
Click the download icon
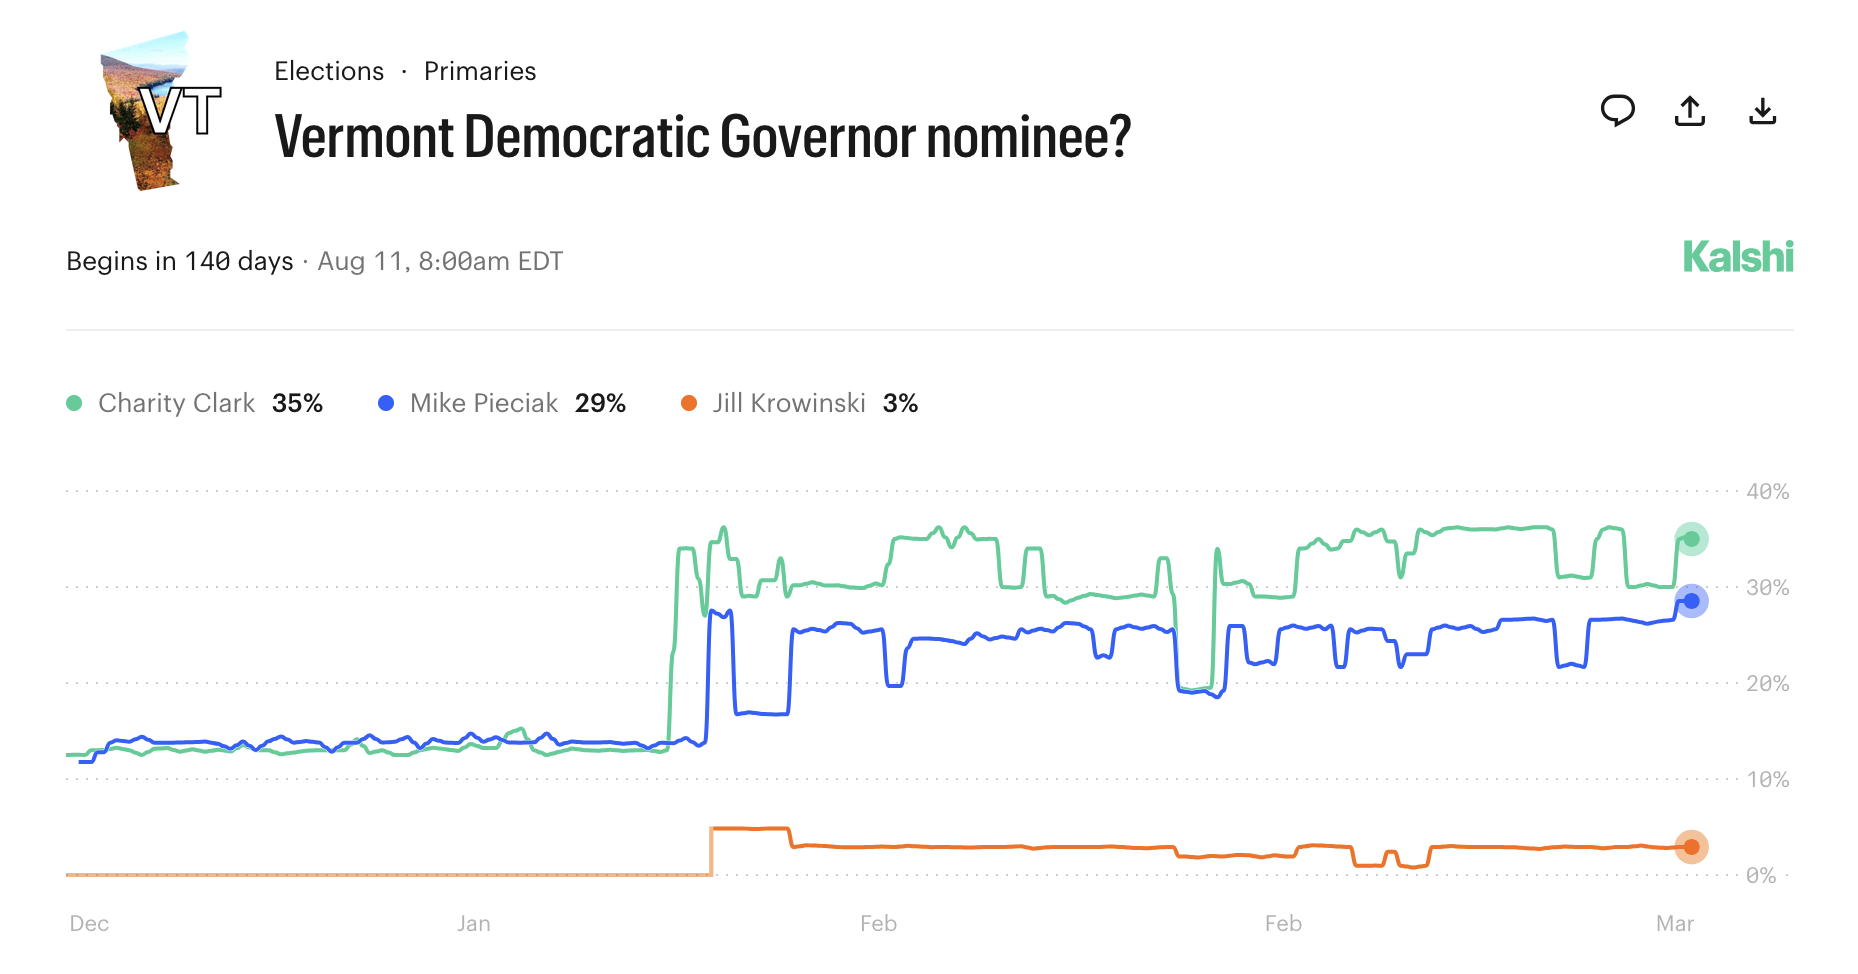coord(1762,110)
